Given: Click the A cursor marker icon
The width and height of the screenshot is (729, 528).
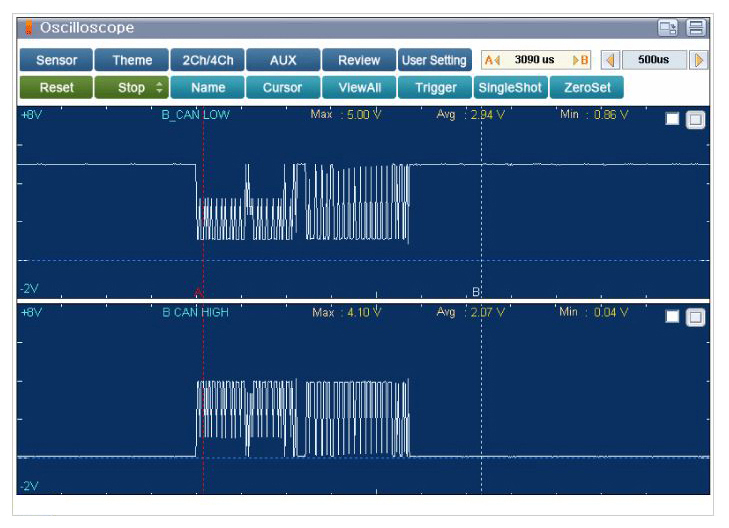Looking at the screenshot, I should click(491, 60).
